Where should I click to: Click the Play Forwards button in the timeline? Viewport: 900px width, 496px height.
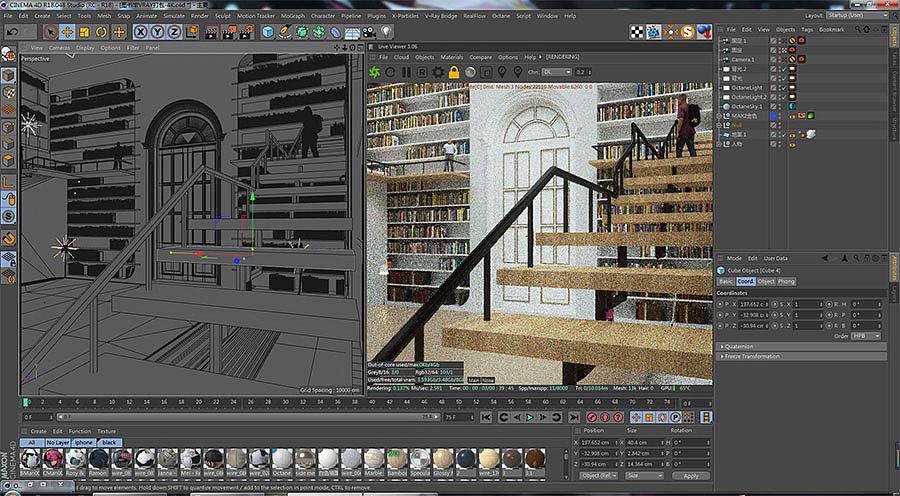click(530, 417)
